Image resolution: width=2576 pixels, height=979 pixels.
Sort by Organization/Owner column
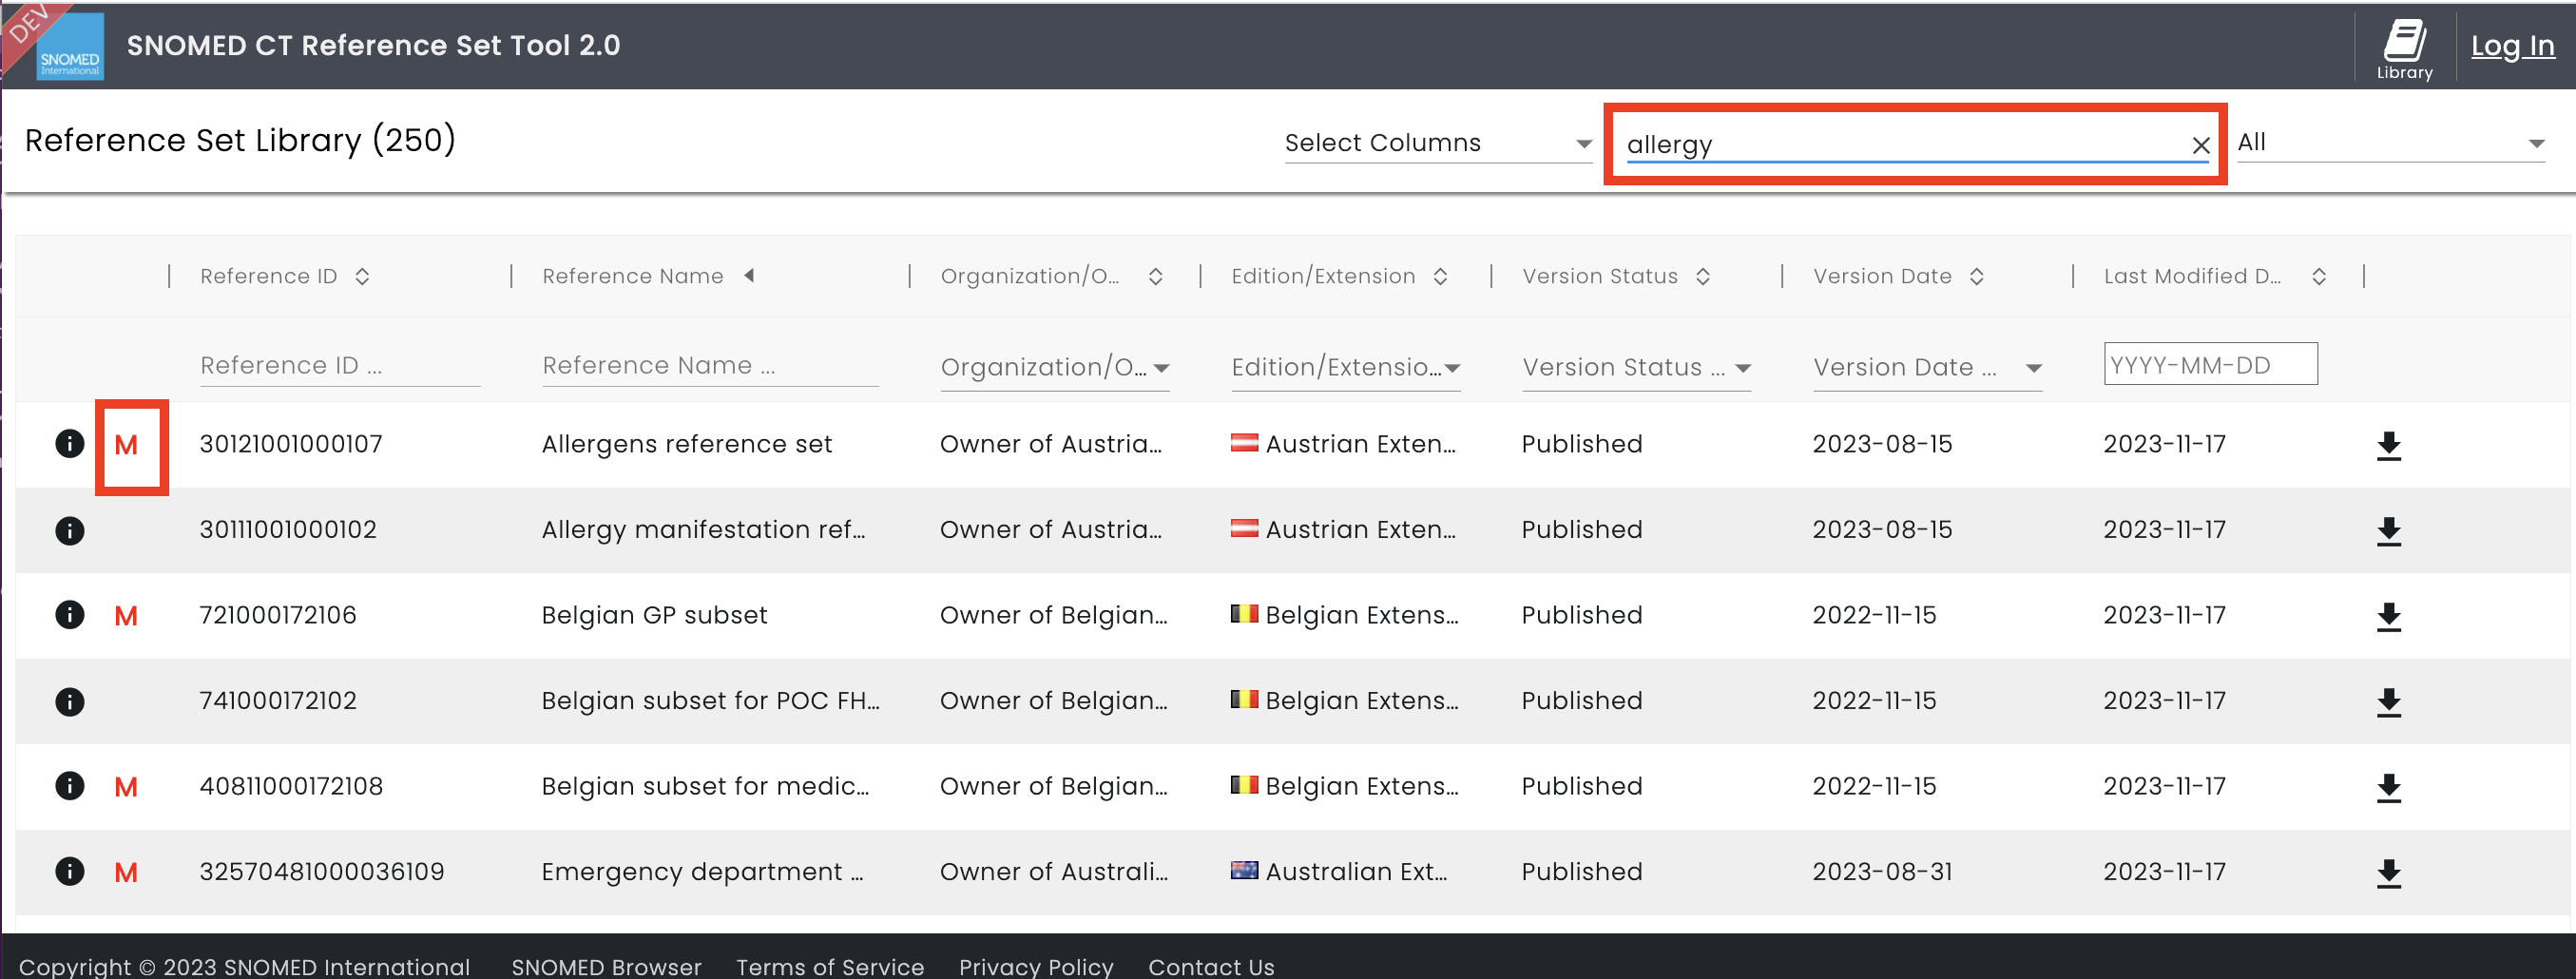1155,277
